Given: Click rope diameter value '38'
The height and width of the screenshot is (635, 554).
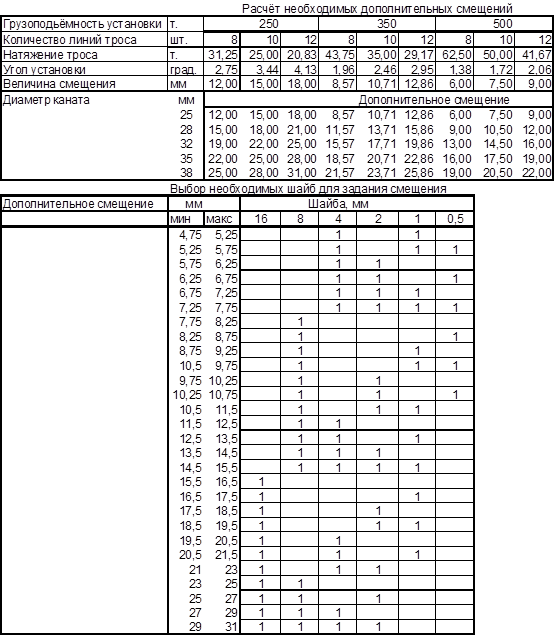Looking at the screenshot, I should (x=186, y=173).
